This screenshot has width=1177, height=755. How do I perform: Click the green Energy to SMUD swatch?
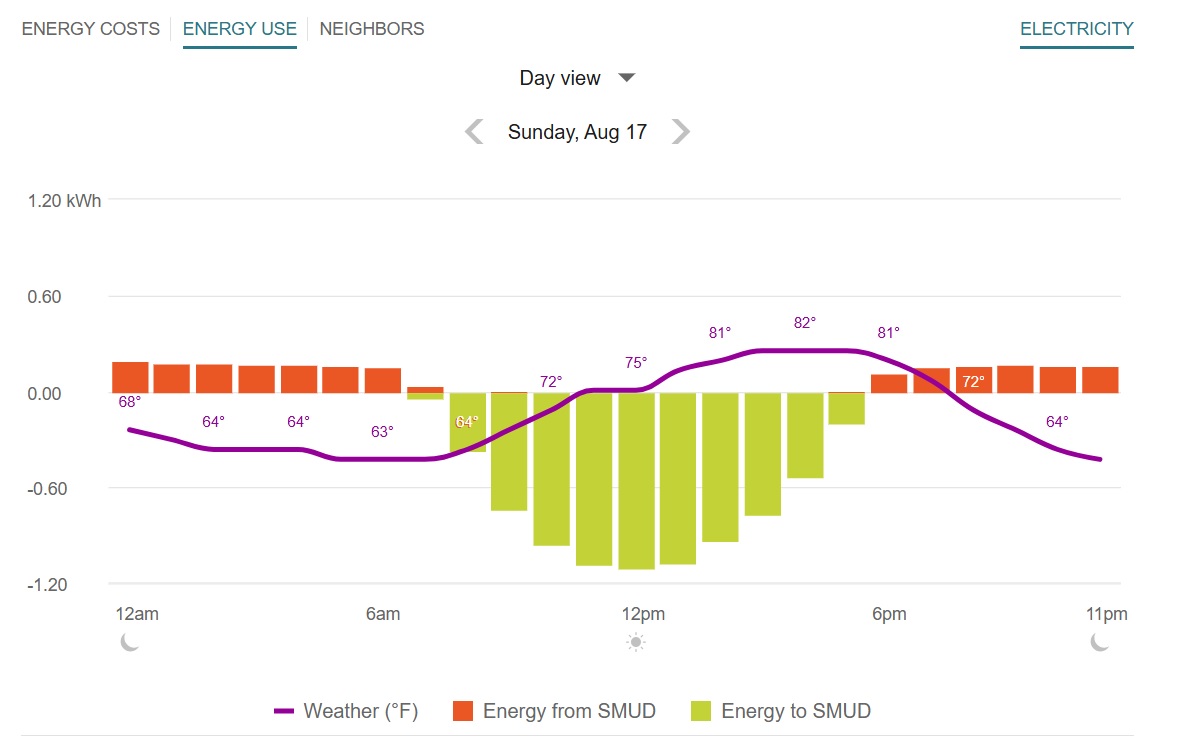coord(700,711)
